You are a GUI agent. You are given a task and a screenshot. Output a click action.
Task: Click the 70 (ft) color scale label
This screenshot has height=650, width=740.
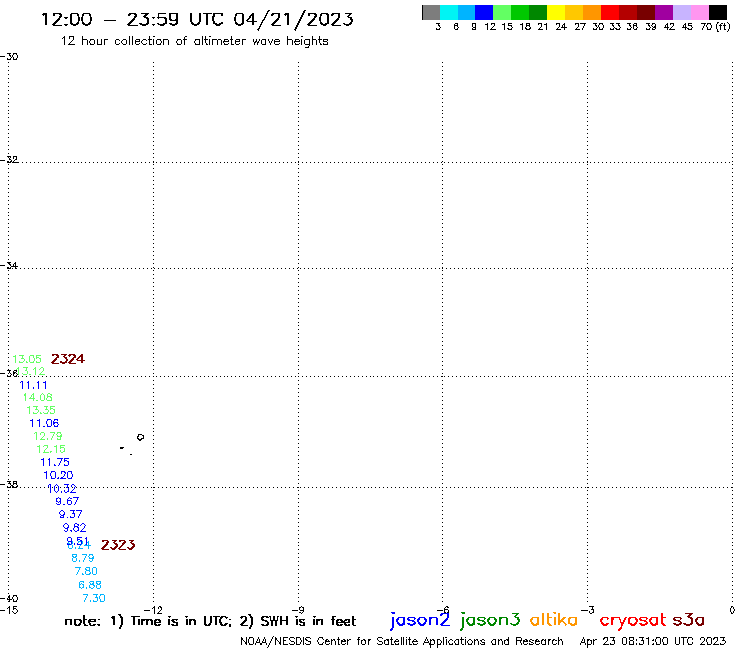point(715,27)
